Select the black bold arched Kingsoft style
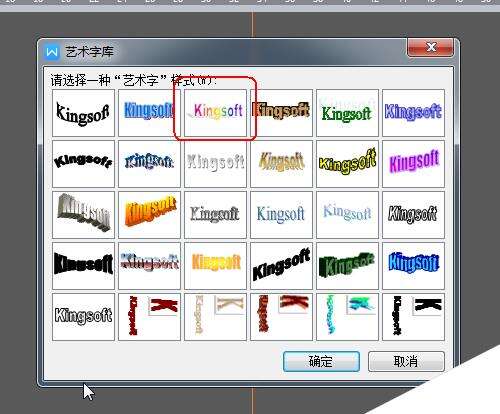500x414 pixels. click(x=83, y=164)
